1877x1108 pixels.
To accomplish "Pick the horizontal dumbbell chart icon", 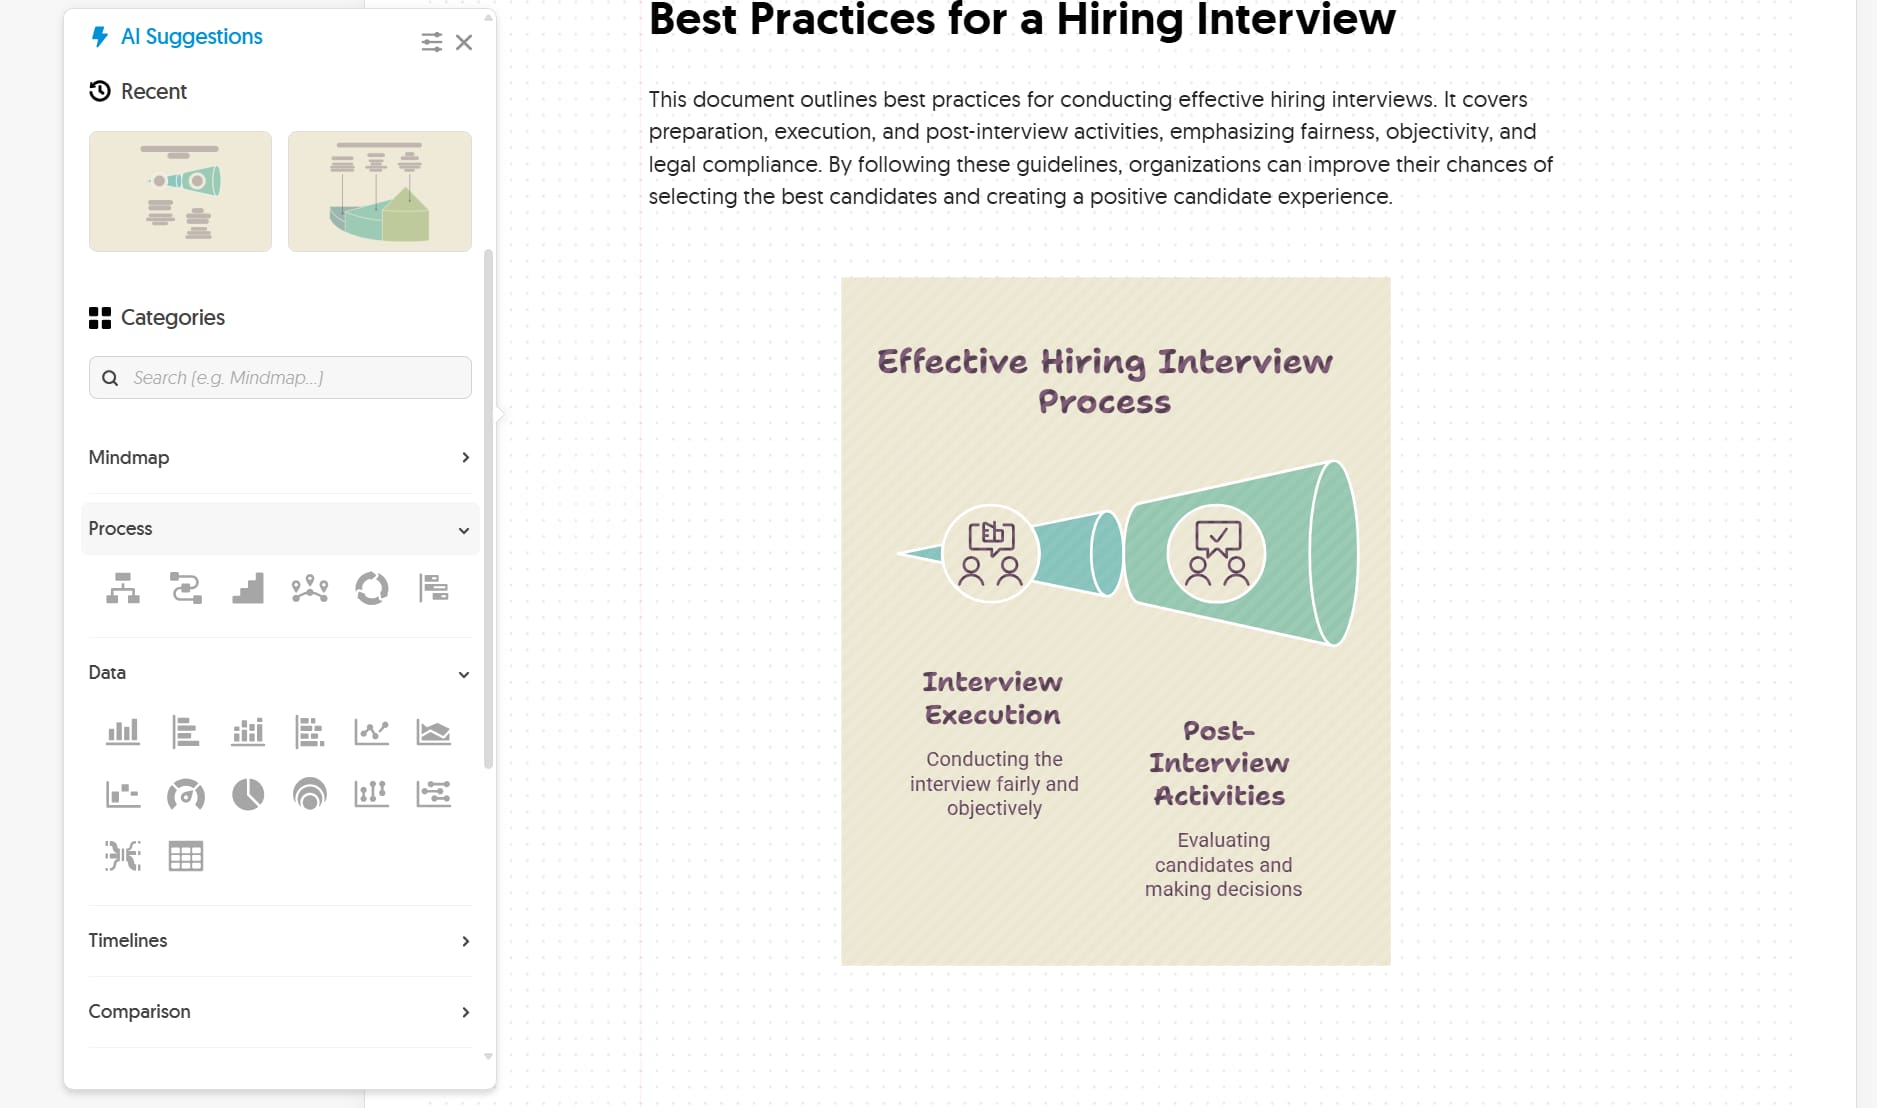I will point(434,794).
